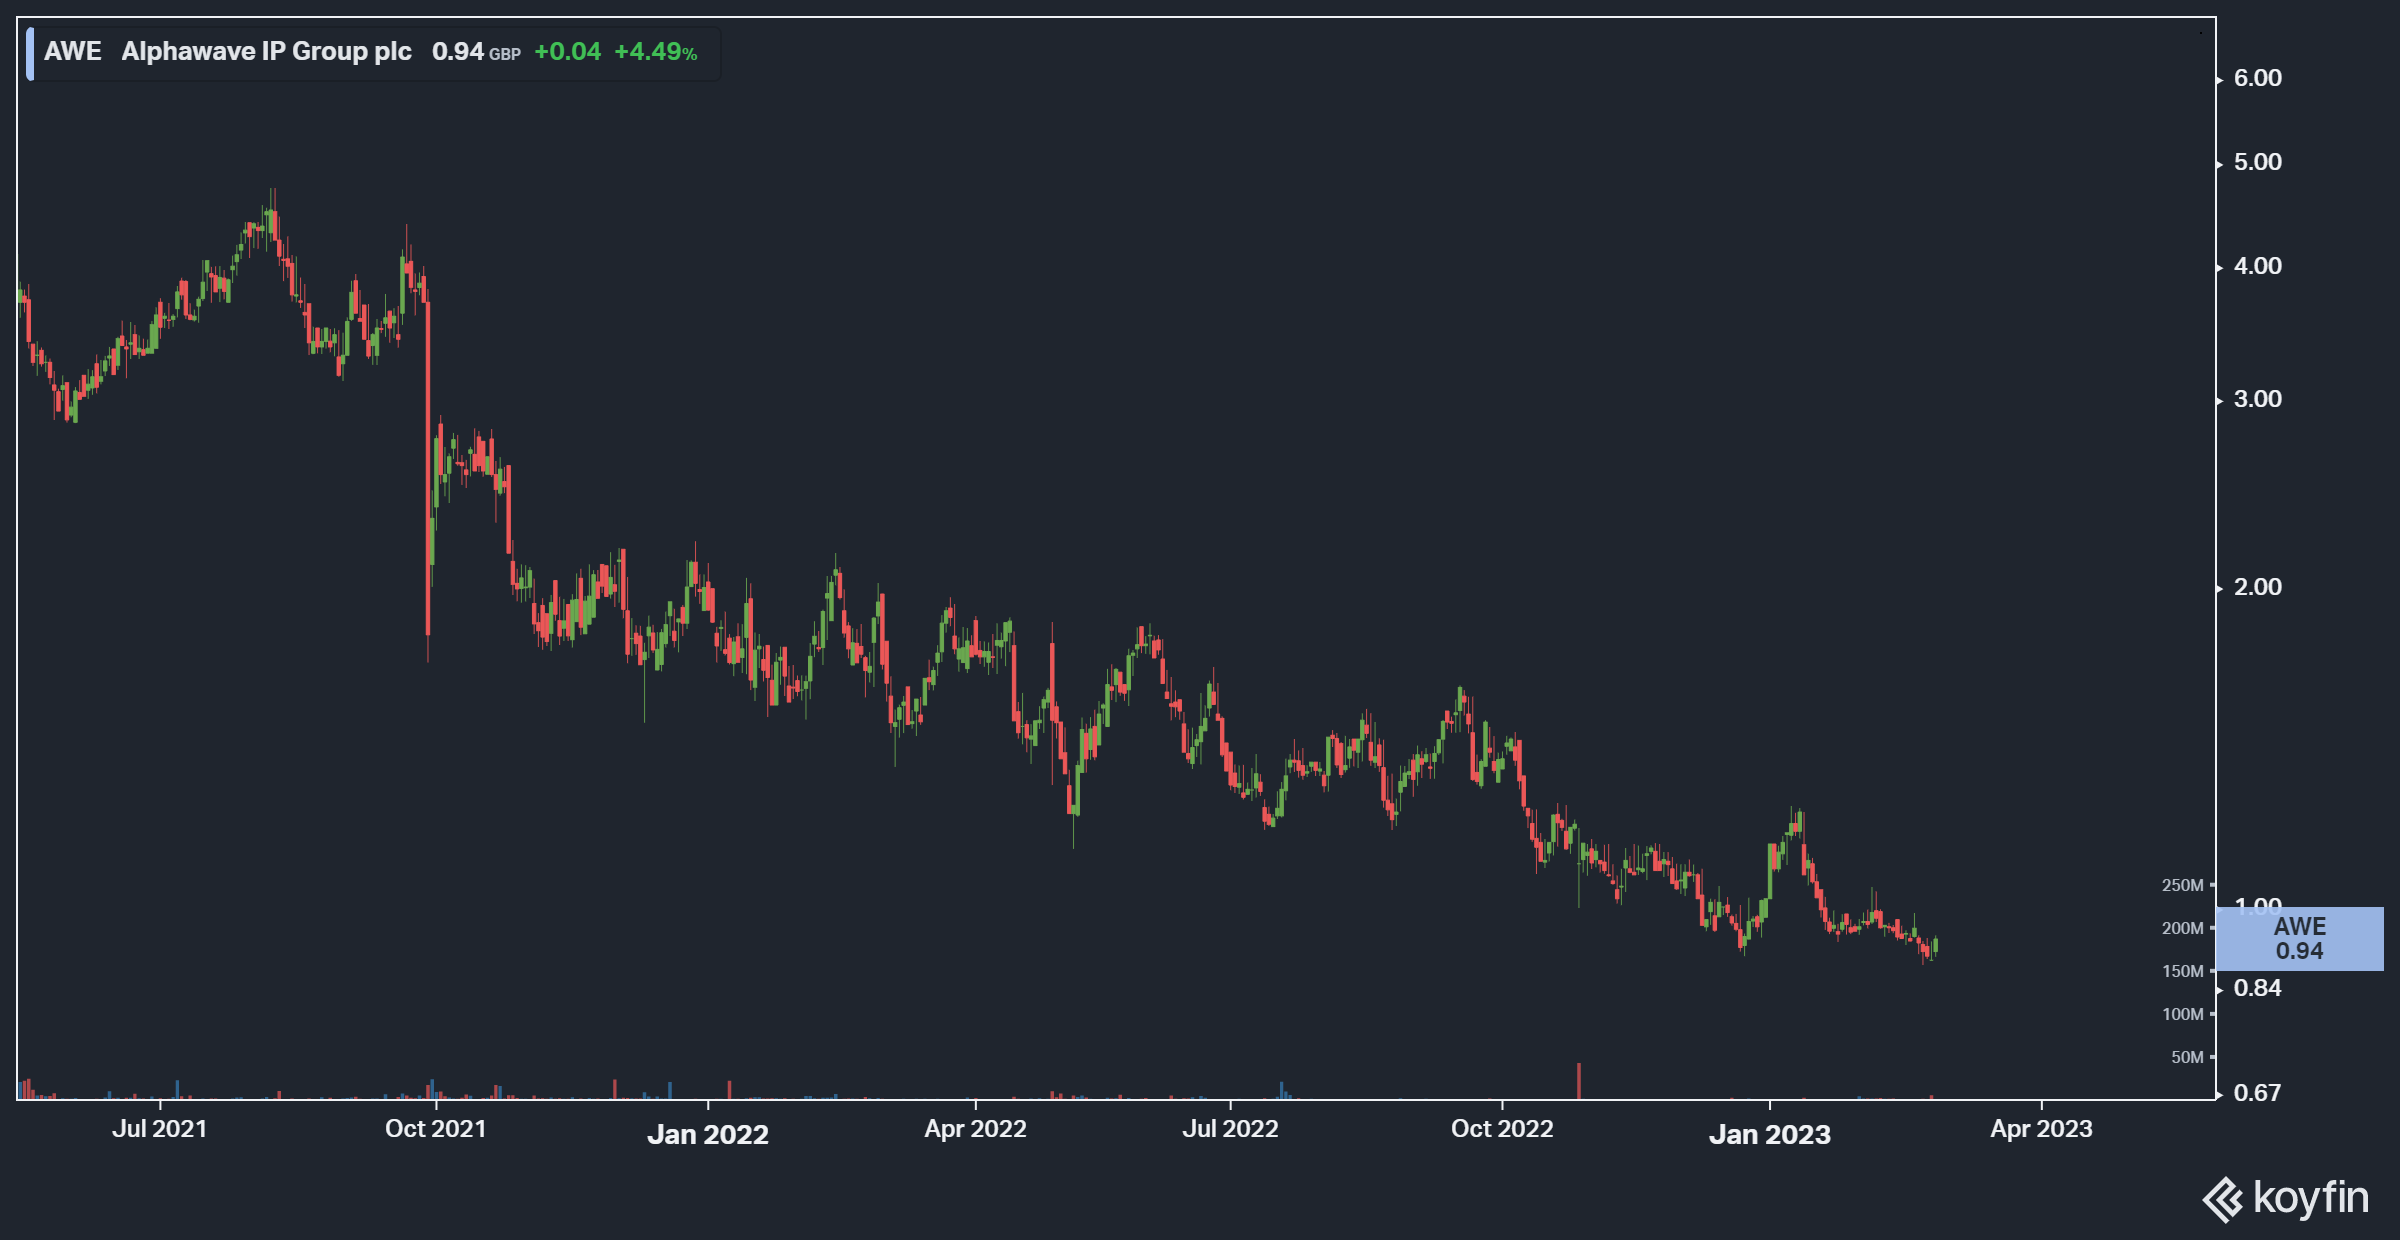Click the tall red volume bar after Oct 2022
Image resolution: width=2400 pixels, height=1240 pixels.
coord(1579,1080)
